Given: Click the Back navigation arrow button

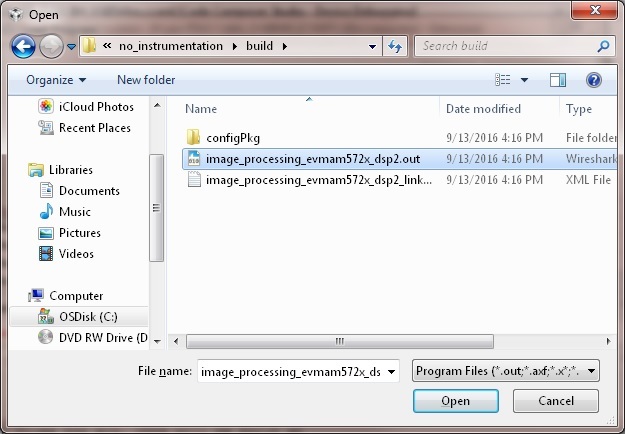Looking at the screenshot, I should pos(24,46).
